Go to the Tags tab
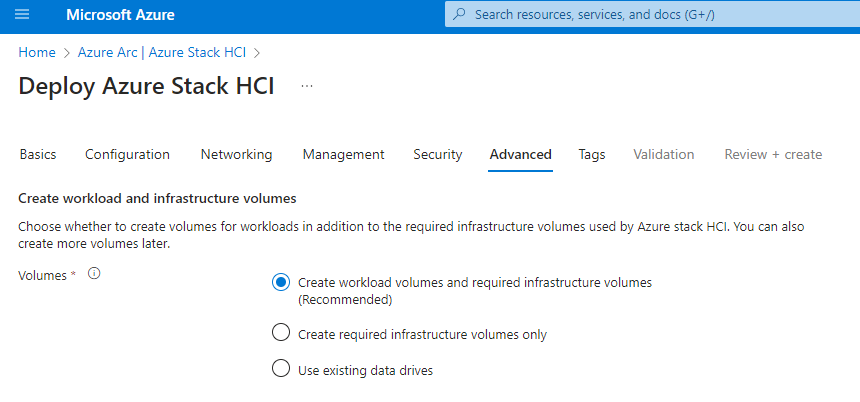The image size is (860, 402). (x=591, y=154)
